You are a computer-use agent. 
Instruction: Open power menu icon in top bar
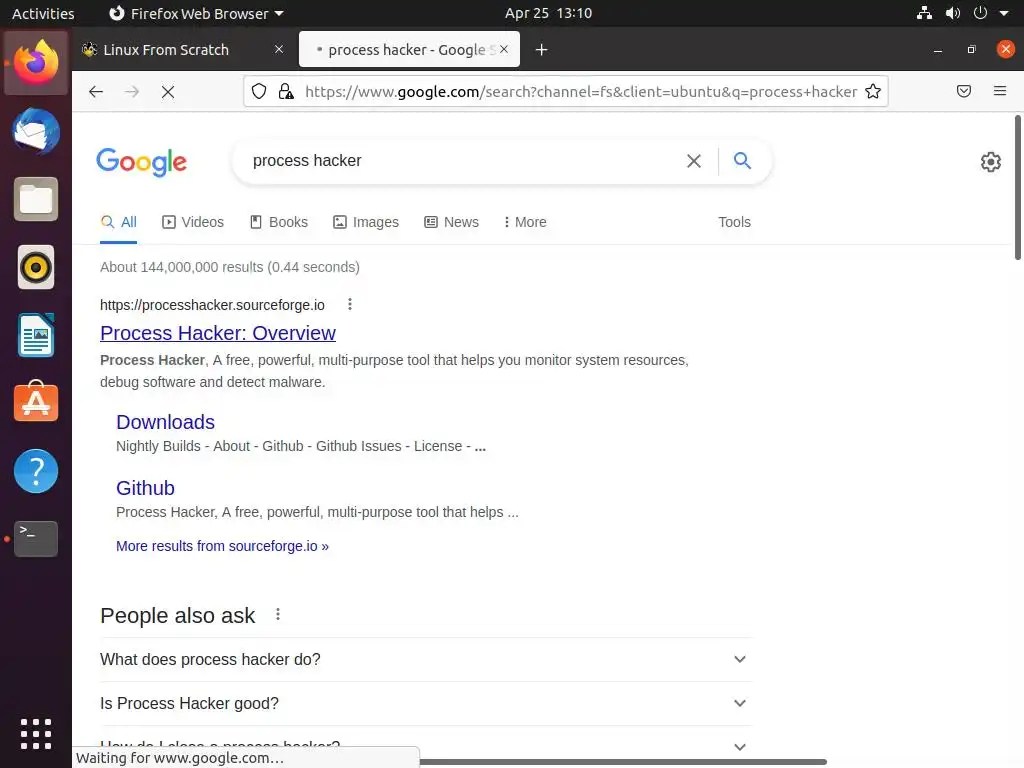pyautogui.click(x=980, y=13)
